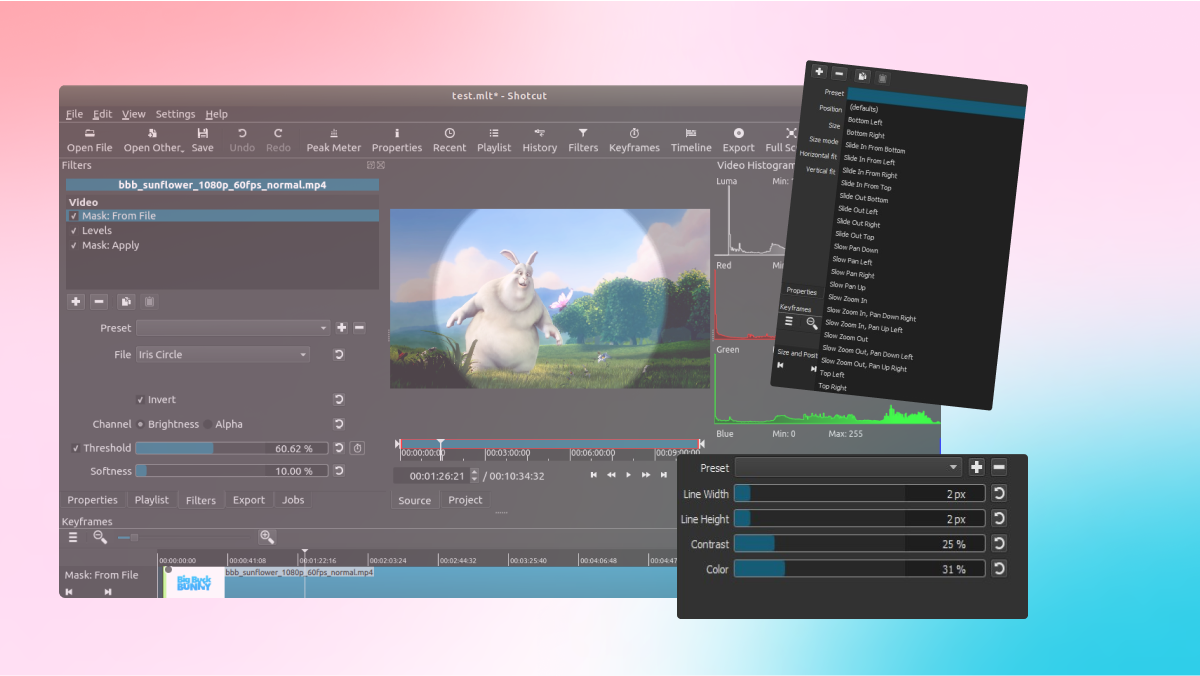This screenshot has width=1200, height=676.
Task: Copy the filters with the copy icon
Action: click(x=125, y=301)
